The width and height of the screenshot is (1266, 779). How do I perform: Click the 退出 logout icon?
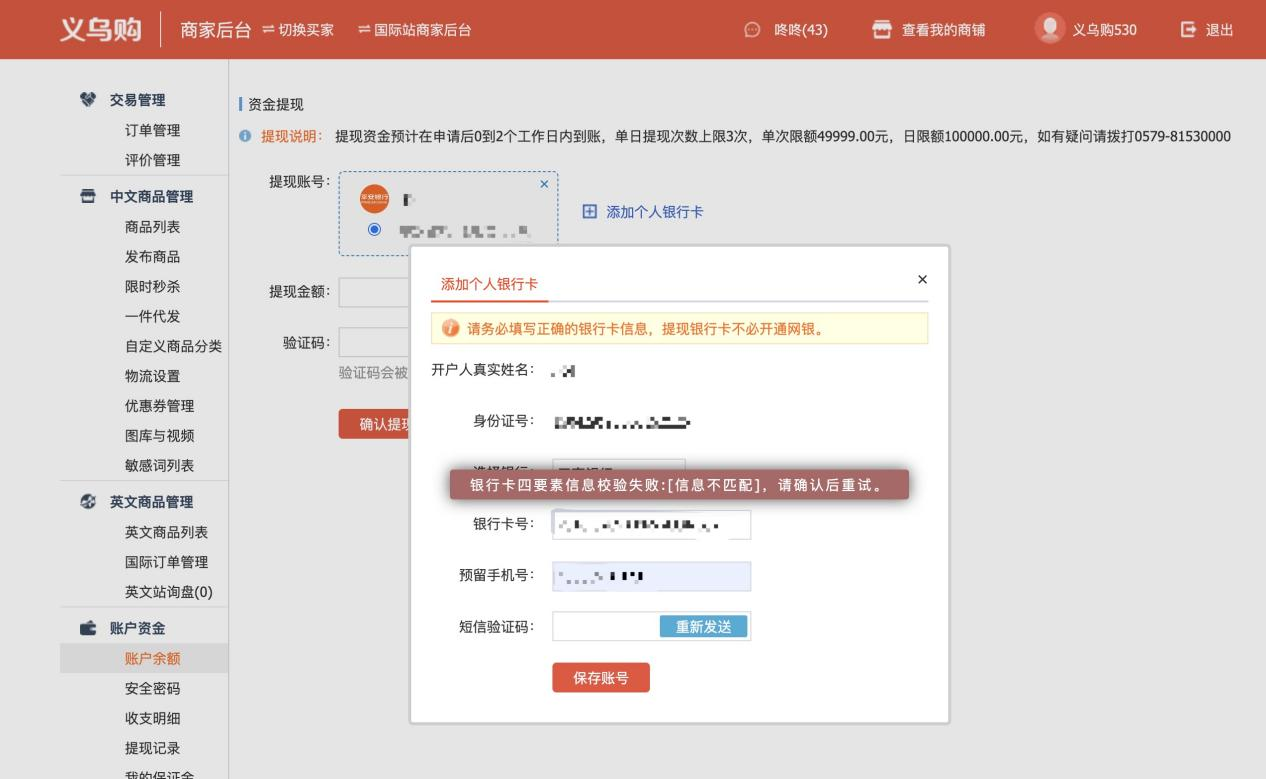coord(1188,30)
